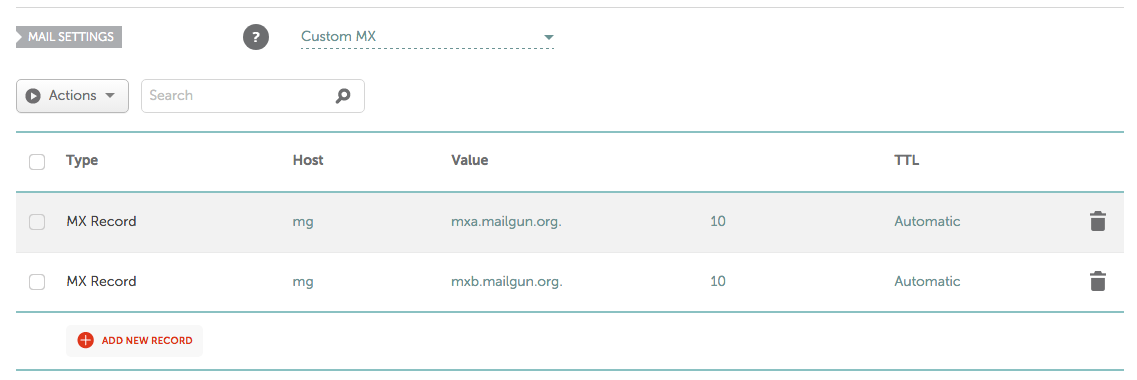
Task: Tick the select-all checkbox in header
Action: tap(37, 162)
